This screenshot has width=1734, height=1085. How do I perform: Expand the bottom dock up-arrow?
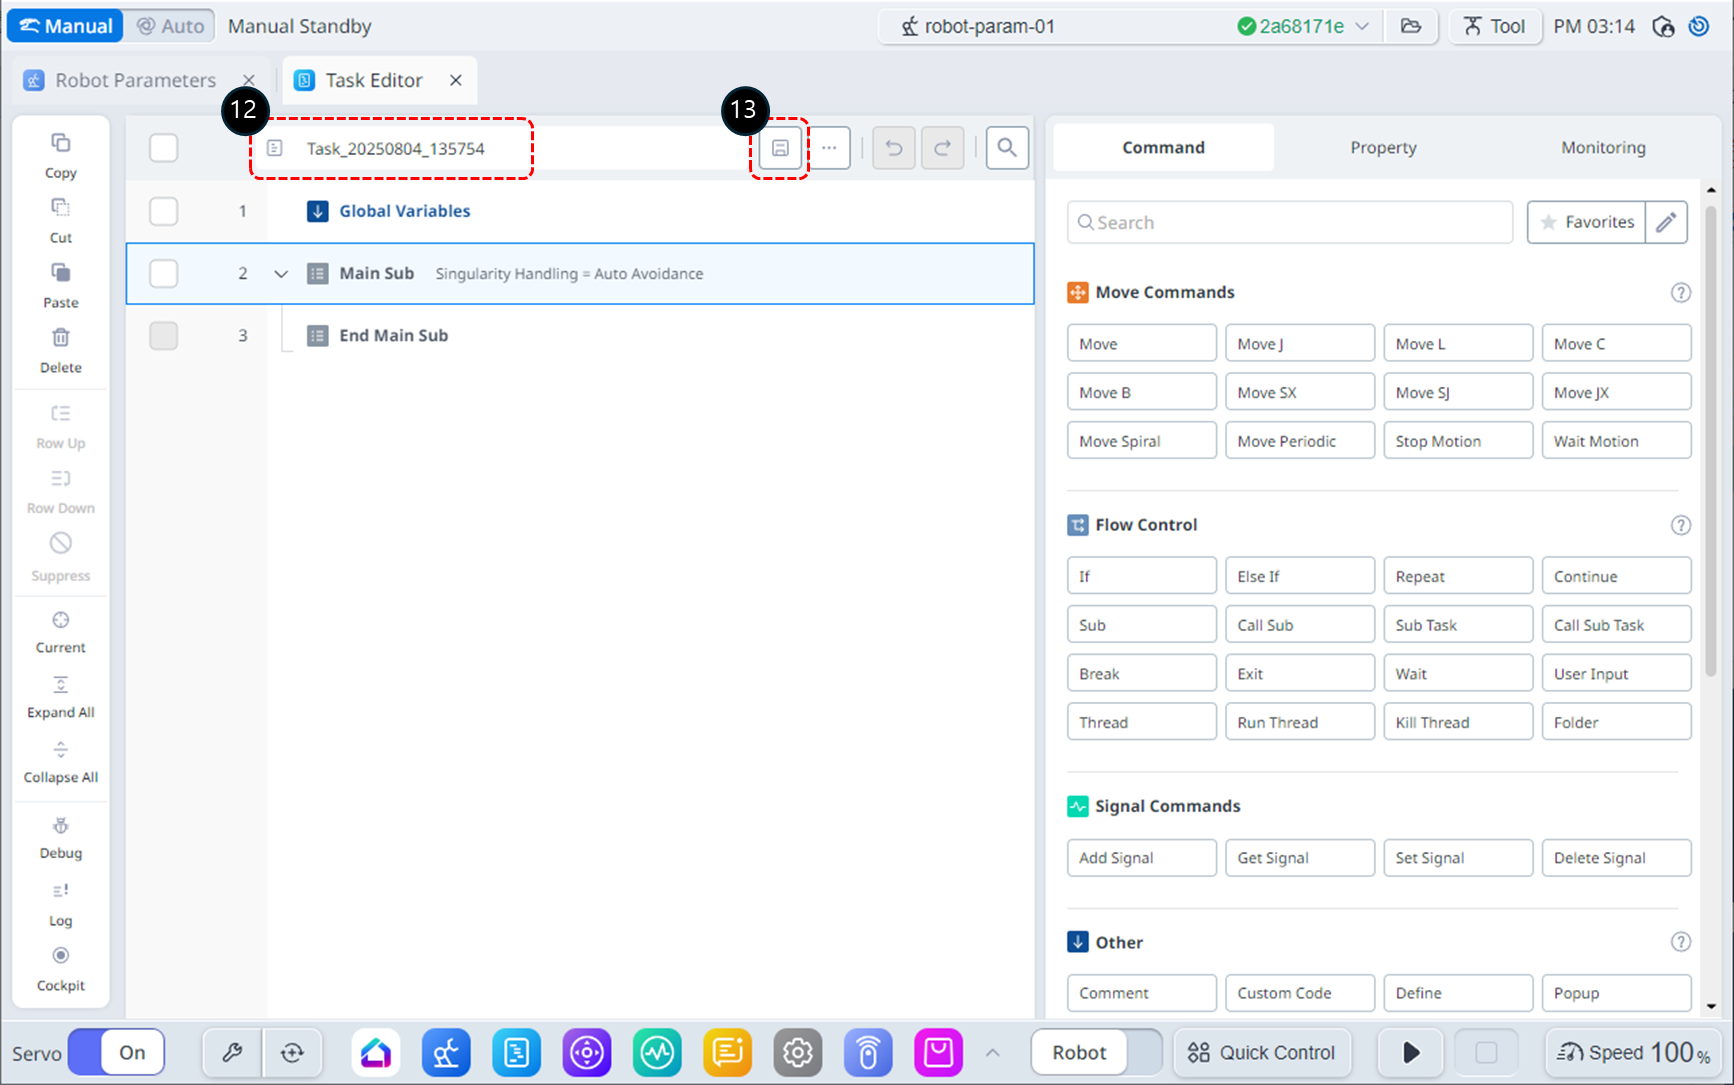pyautogui.click(x=992, y=1052)
